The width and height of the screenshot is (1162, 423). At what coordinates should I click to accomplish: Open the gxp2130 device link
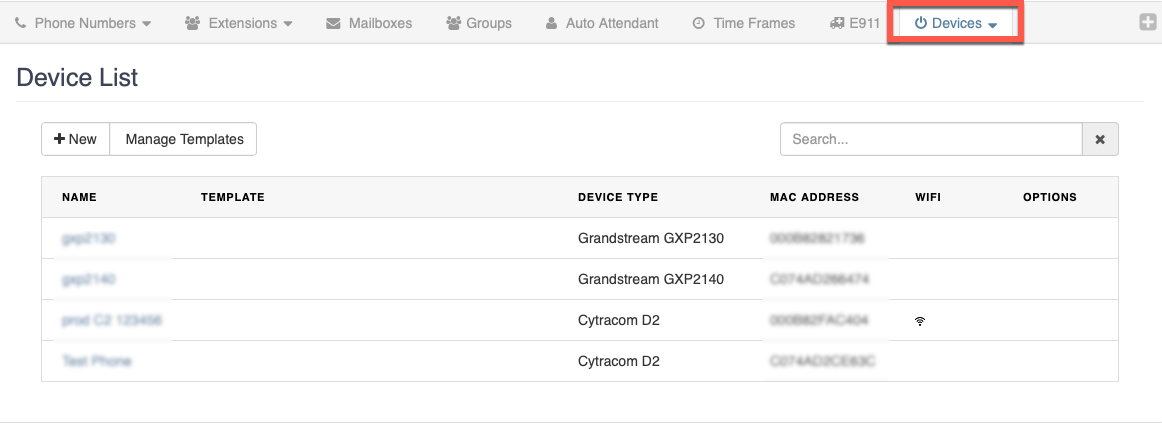tap(89, 239)
